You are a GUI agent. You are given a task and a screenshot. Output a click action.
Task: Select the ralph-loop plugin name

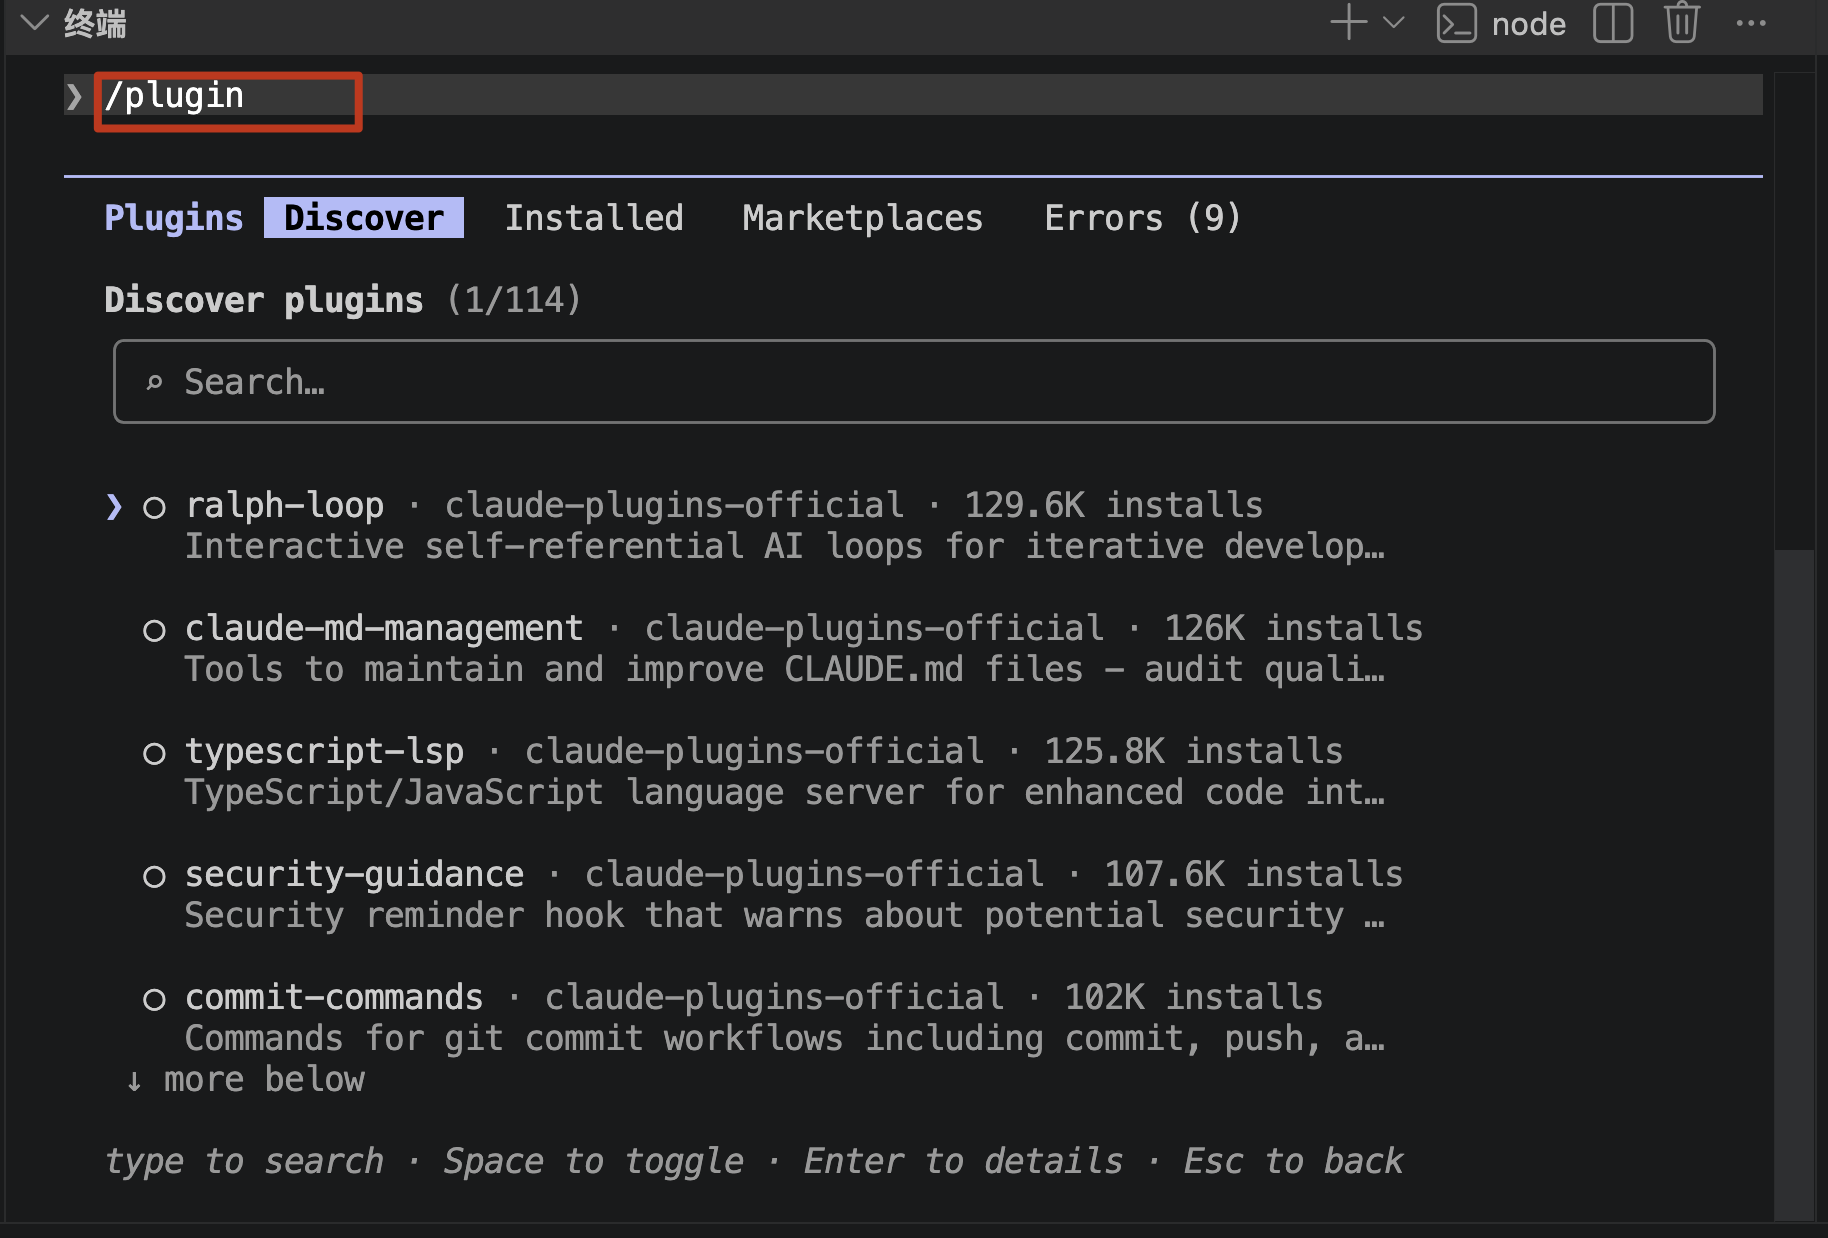[285, 506]
